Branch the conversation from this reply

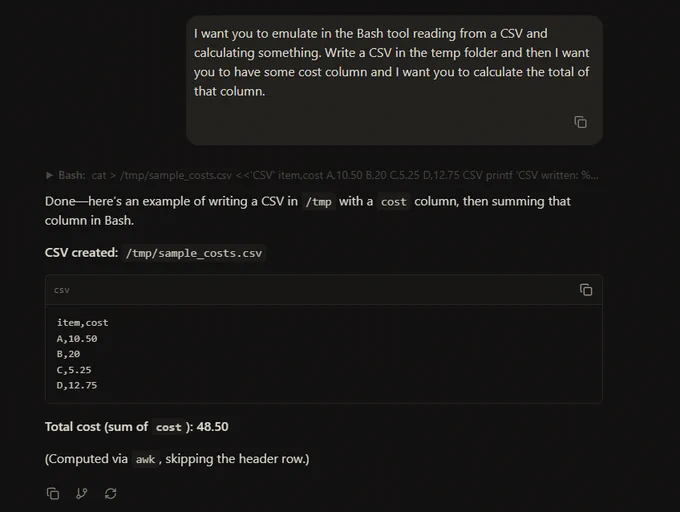point(82,493)
